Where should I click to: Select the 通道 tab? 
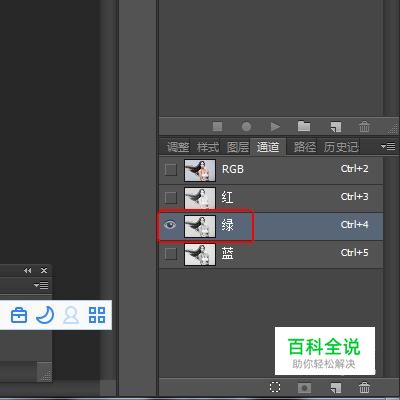click(x=268, y=147)
